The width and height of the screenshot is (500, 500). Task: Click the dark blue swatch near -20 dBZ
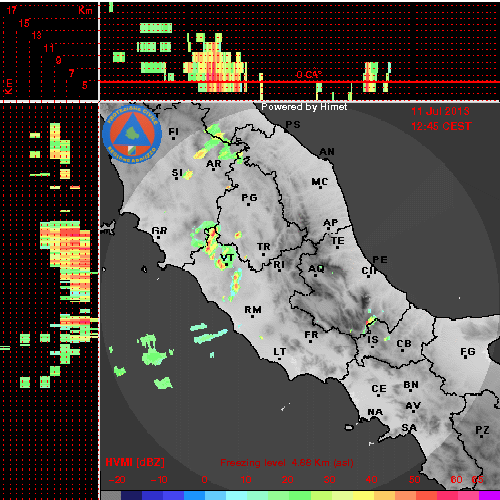tap(132, 496)
